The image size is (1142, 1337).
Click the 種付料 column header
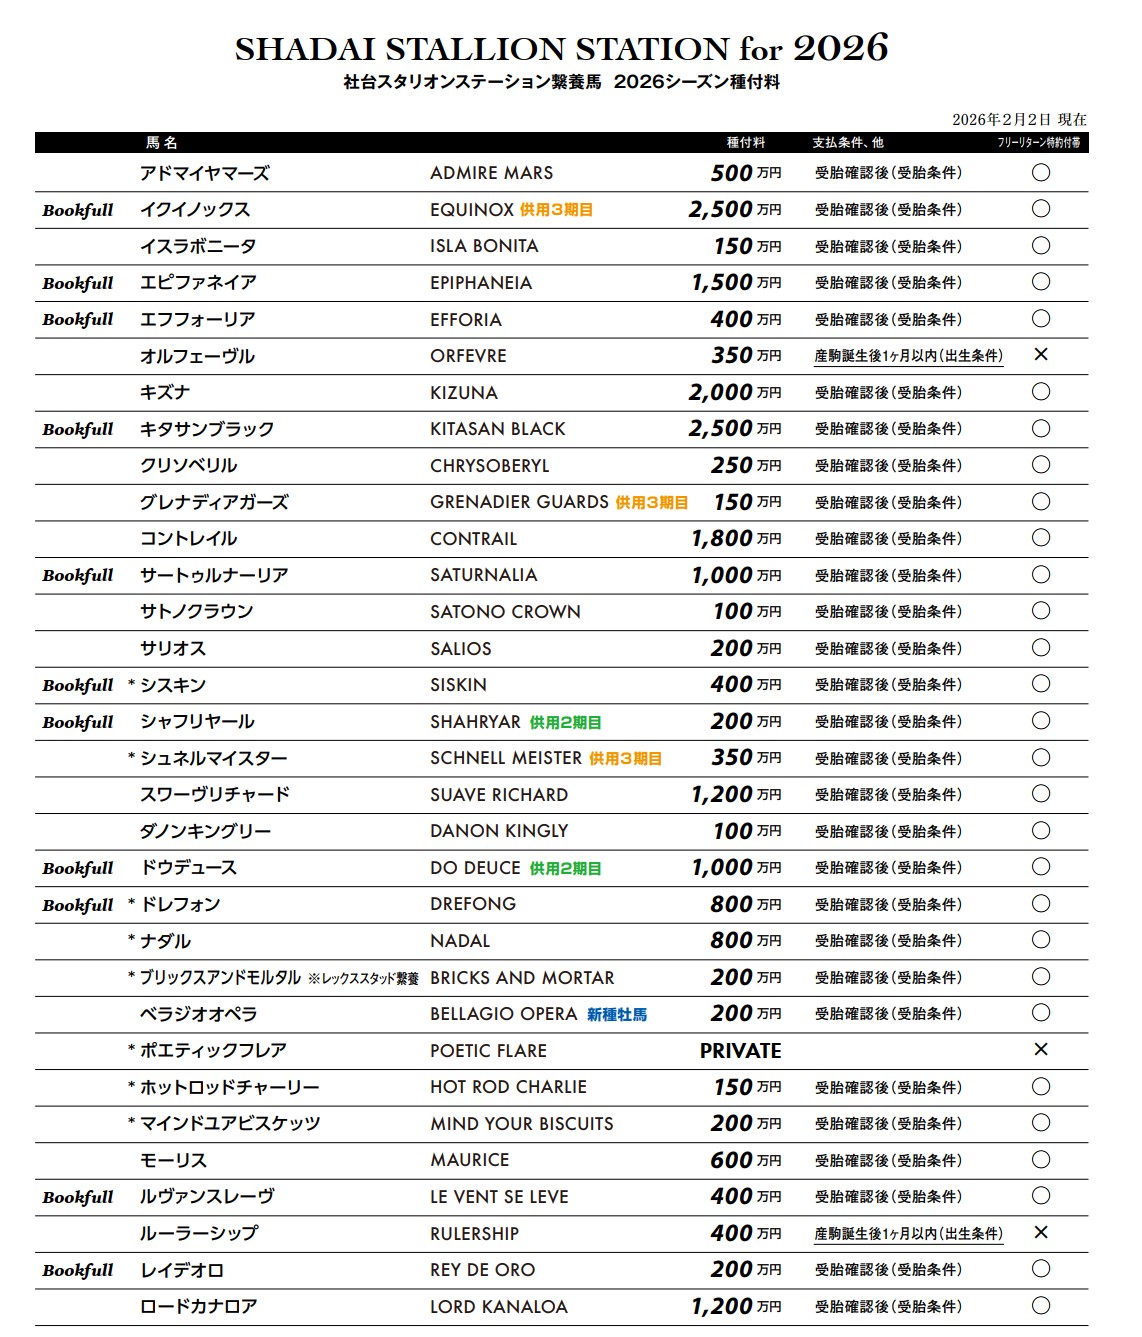coord(745,143)
